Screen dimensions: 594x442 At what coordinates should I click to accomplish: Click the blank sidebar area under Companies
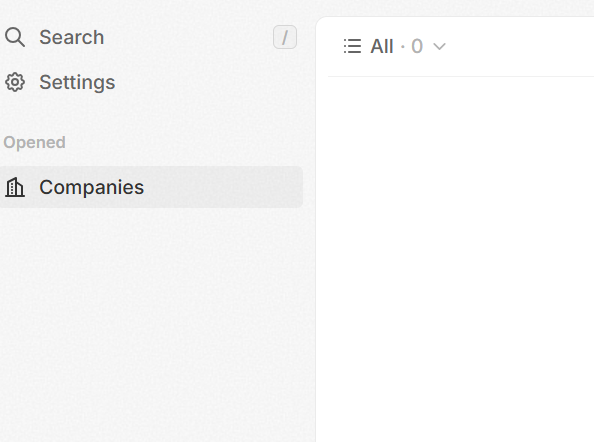pos(152,322)
